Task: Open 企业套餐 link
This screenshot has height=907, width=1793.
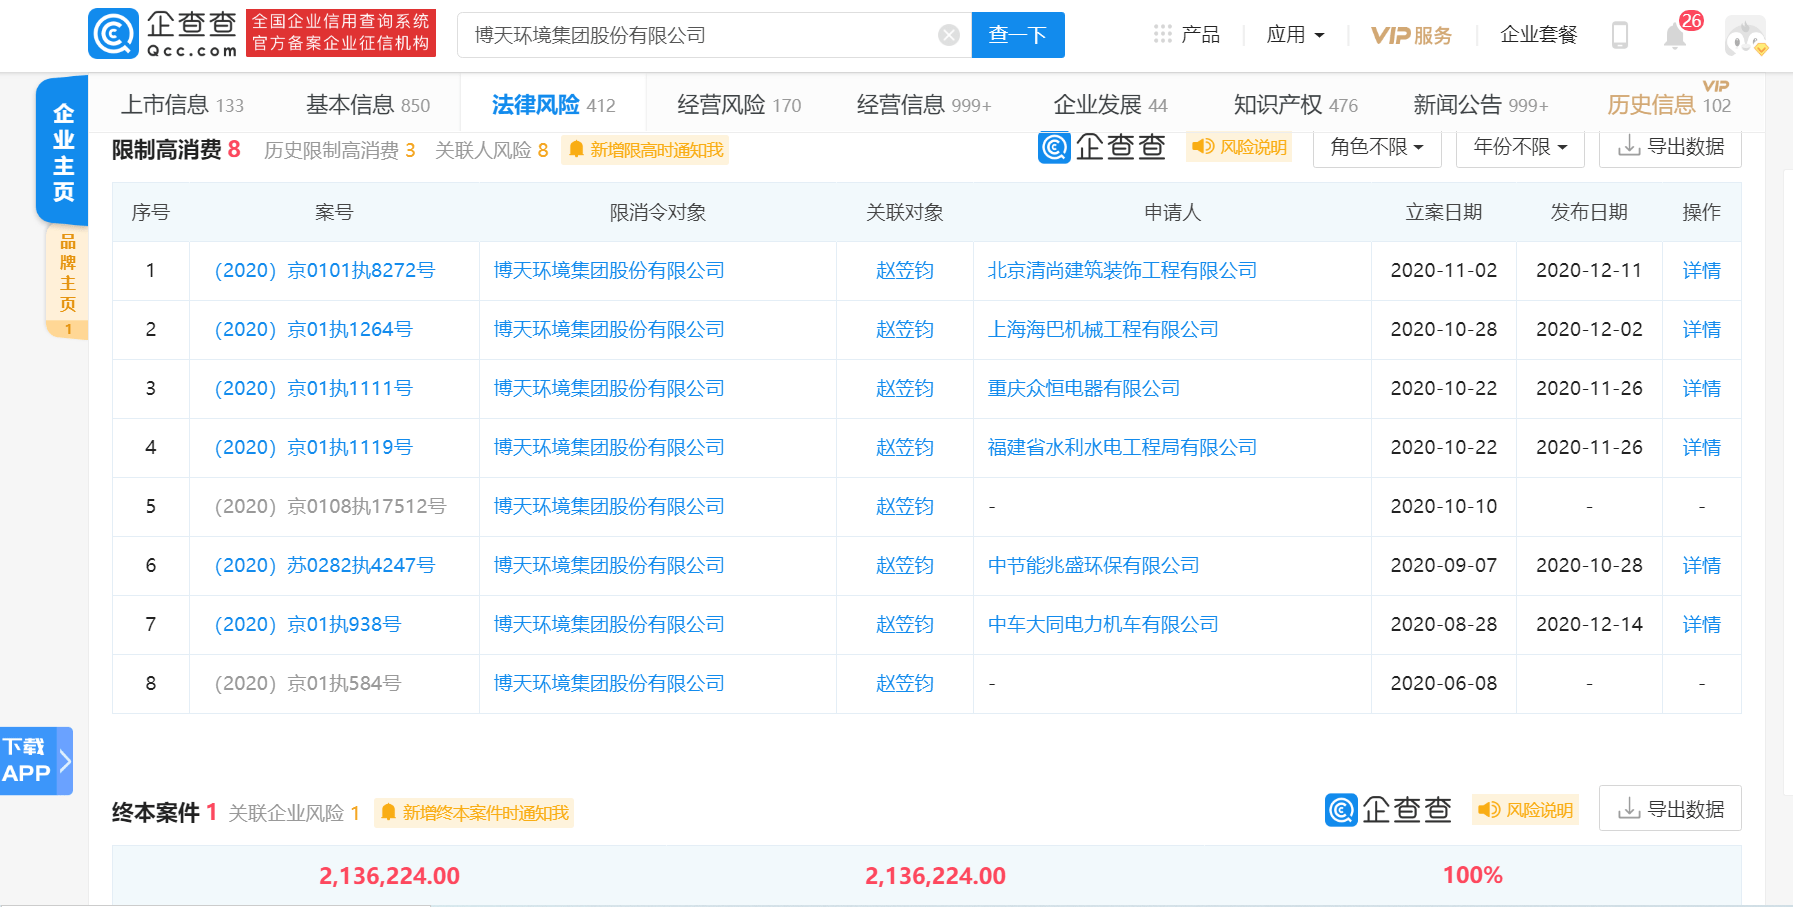Action: pos(1539,35)
